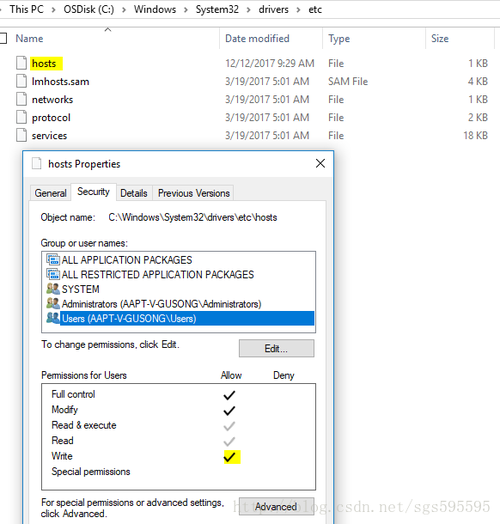Click the Edit... permissions button
The image size is (500, 524).
[276, 349]
